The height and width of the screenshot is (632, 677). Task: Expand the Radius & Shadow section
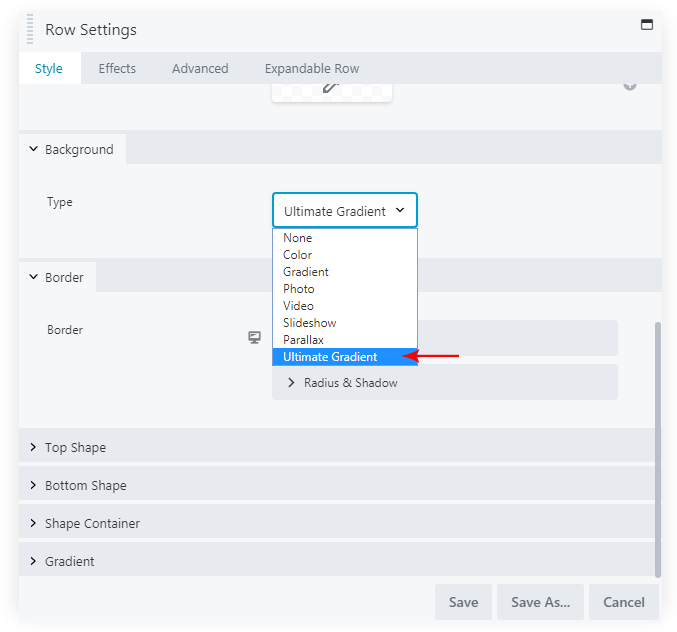350,383
